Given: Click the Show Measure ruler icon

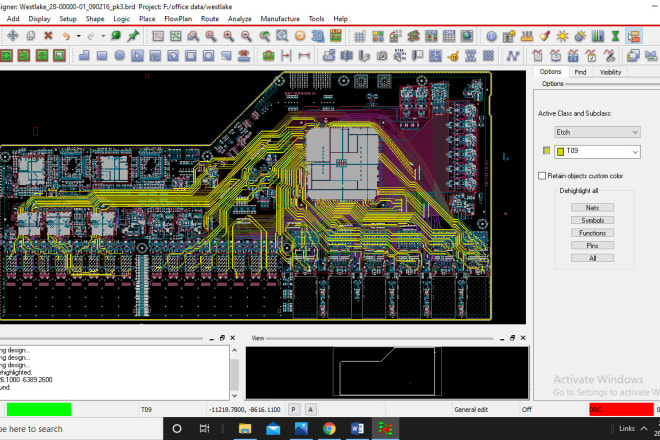Looking at the screenshot, I should pos(527,36).
